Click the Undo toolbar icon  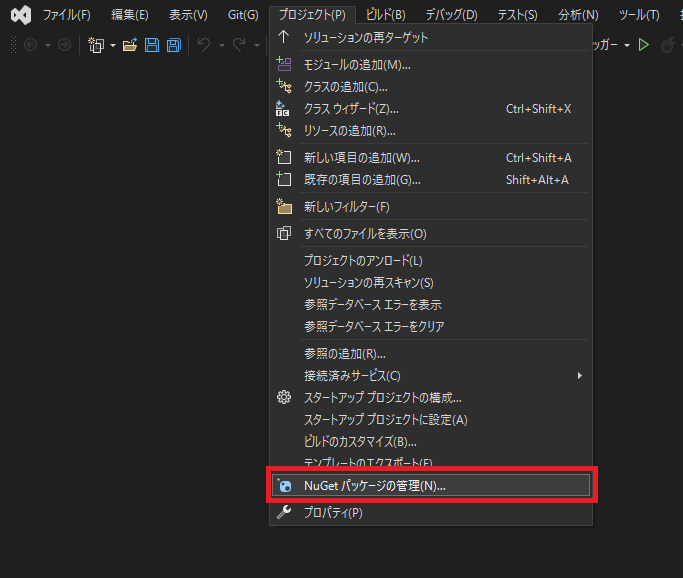pyautogui.click(x=203, y=45)
